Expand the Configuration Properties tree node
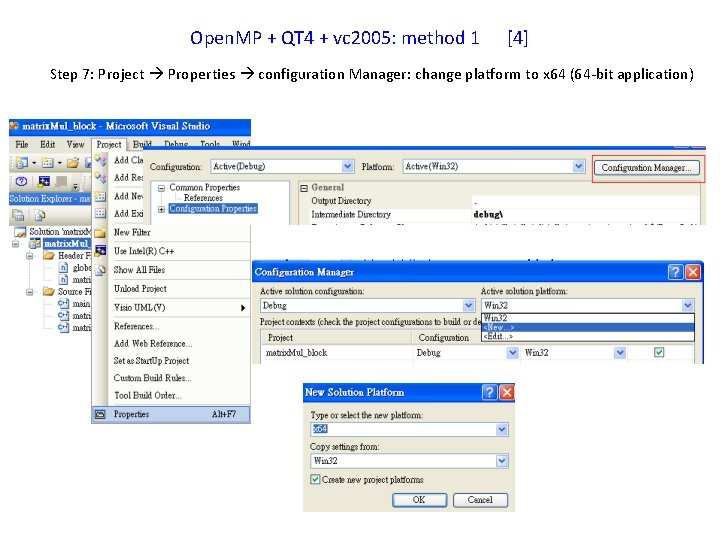 161,209
